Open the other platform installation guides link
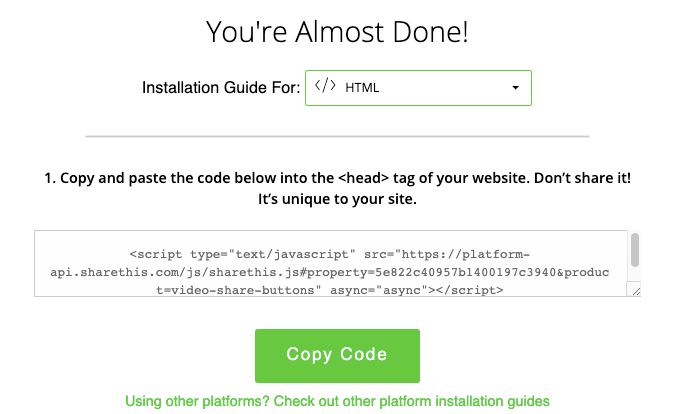Image resolution: width=675 pixels, height=414 pixels. 337,401
